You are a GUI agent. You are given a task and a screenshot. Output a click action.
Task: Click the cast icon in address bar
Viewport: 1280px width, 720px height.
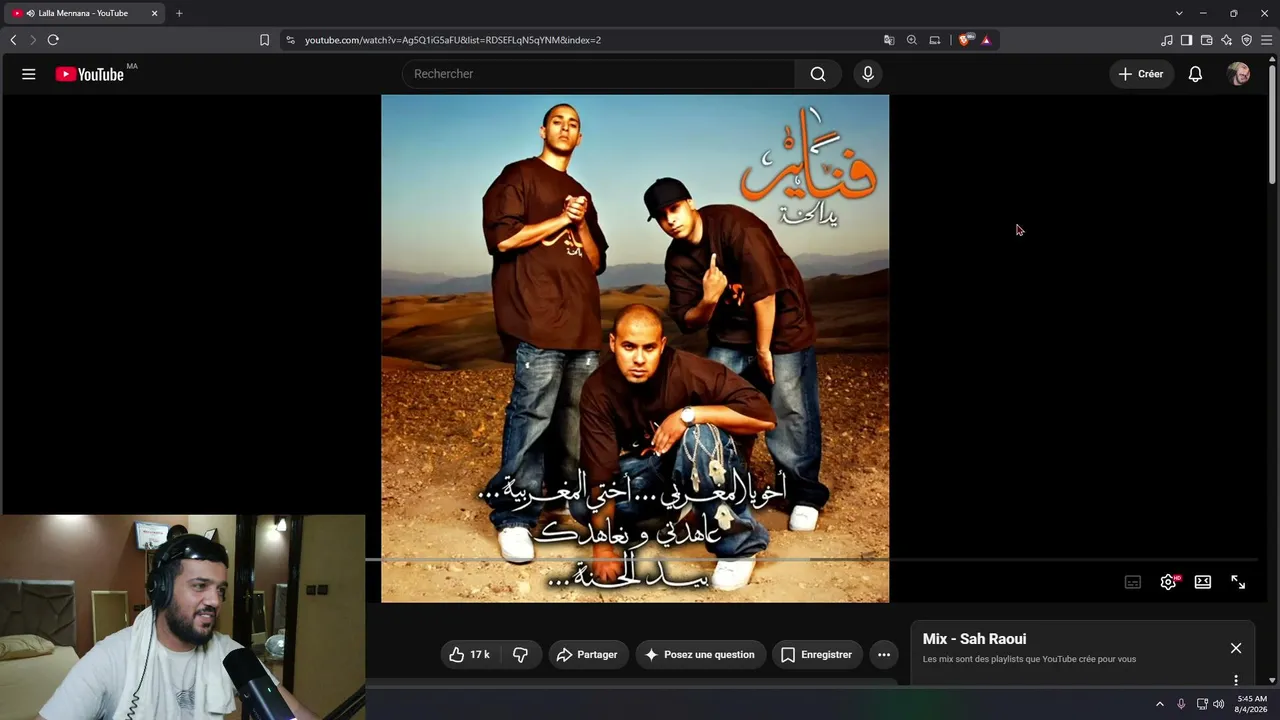tap(935, 40)
